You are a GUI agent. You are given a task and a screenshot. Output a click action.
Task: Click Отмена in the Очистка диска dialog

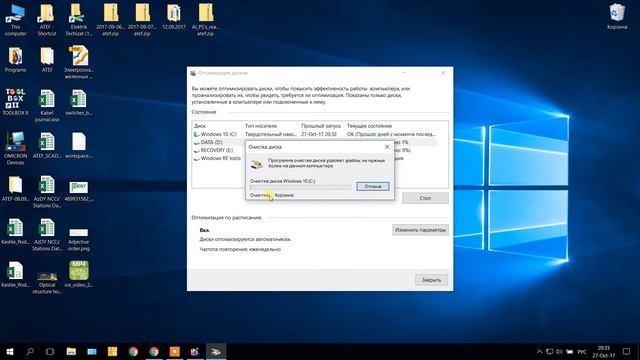373,186
